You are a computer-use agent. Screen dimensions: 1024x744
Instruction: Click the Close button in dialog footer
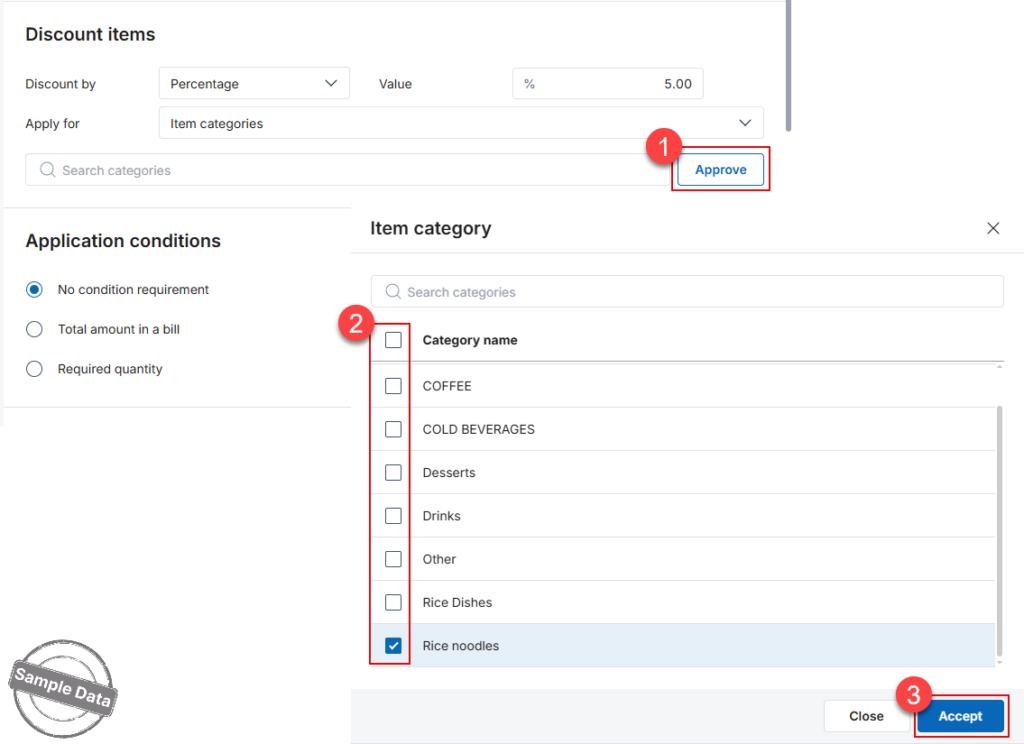click(x=866, y=716)
